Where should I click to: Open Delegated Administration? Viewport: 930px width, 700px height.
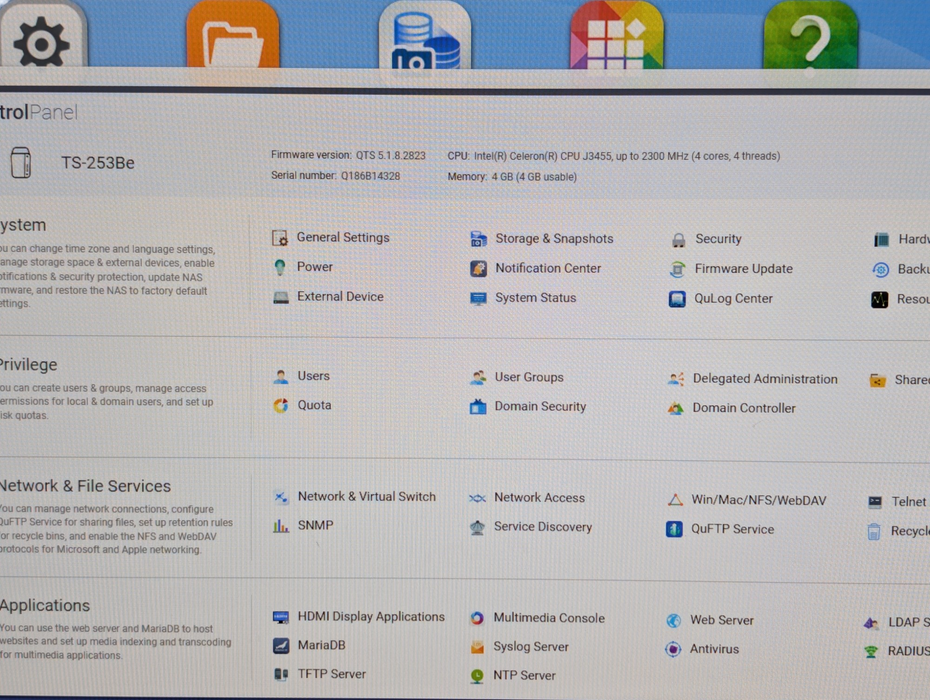[765, 379]
